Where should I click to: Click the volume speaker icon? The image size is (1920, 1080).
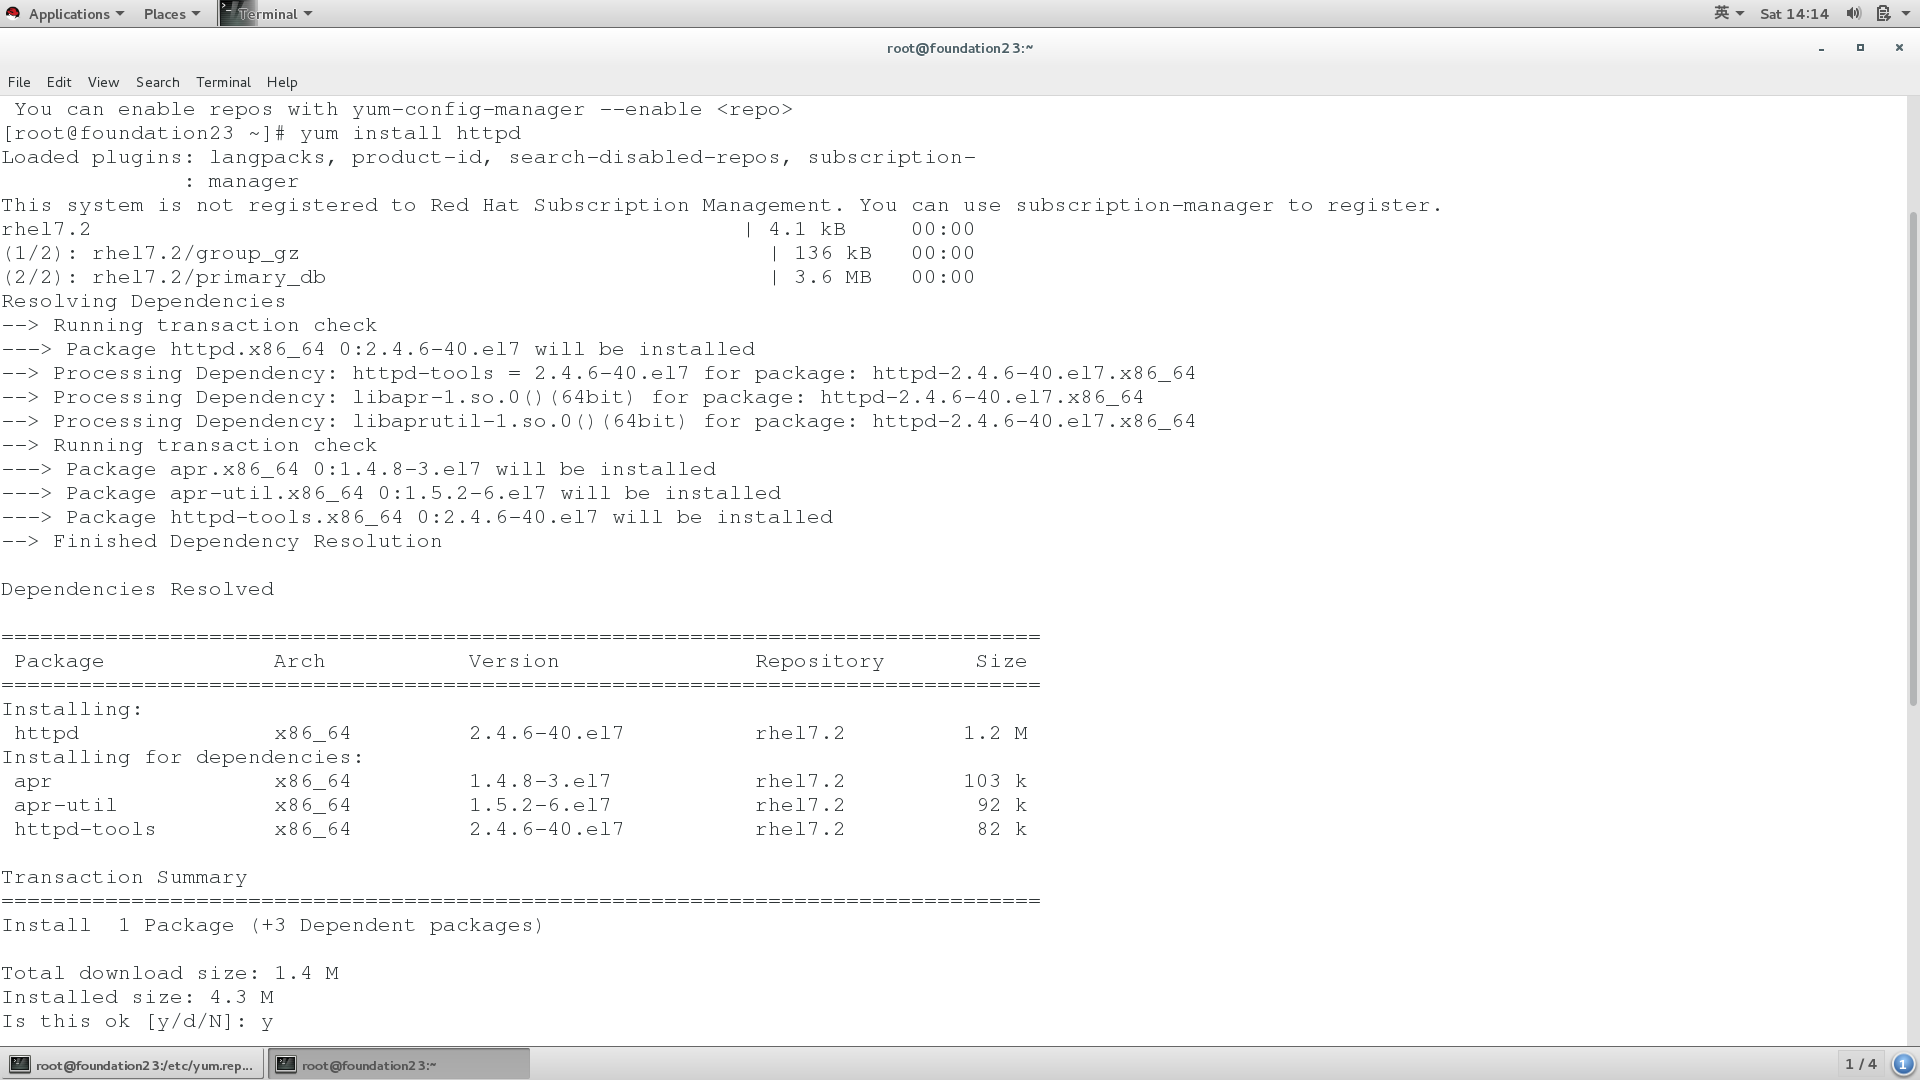1853,13
